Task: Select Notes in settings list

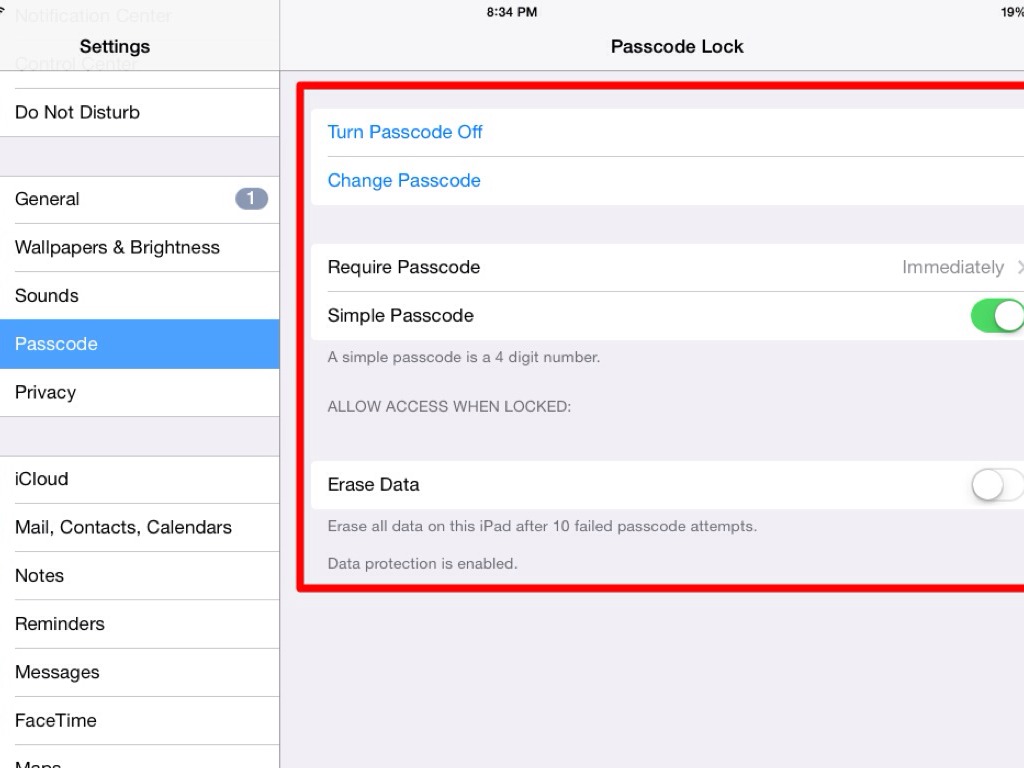Action: point(40,576)
